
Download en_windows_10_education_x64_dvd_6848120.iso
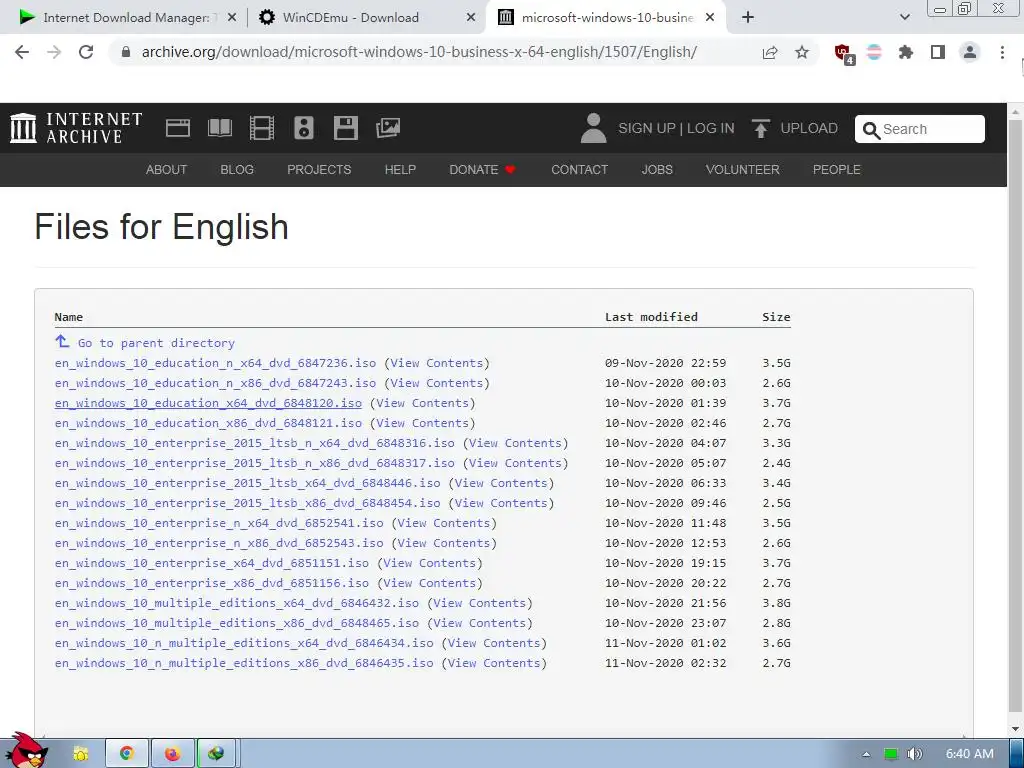pyautogui.click(x=208, y=403)
